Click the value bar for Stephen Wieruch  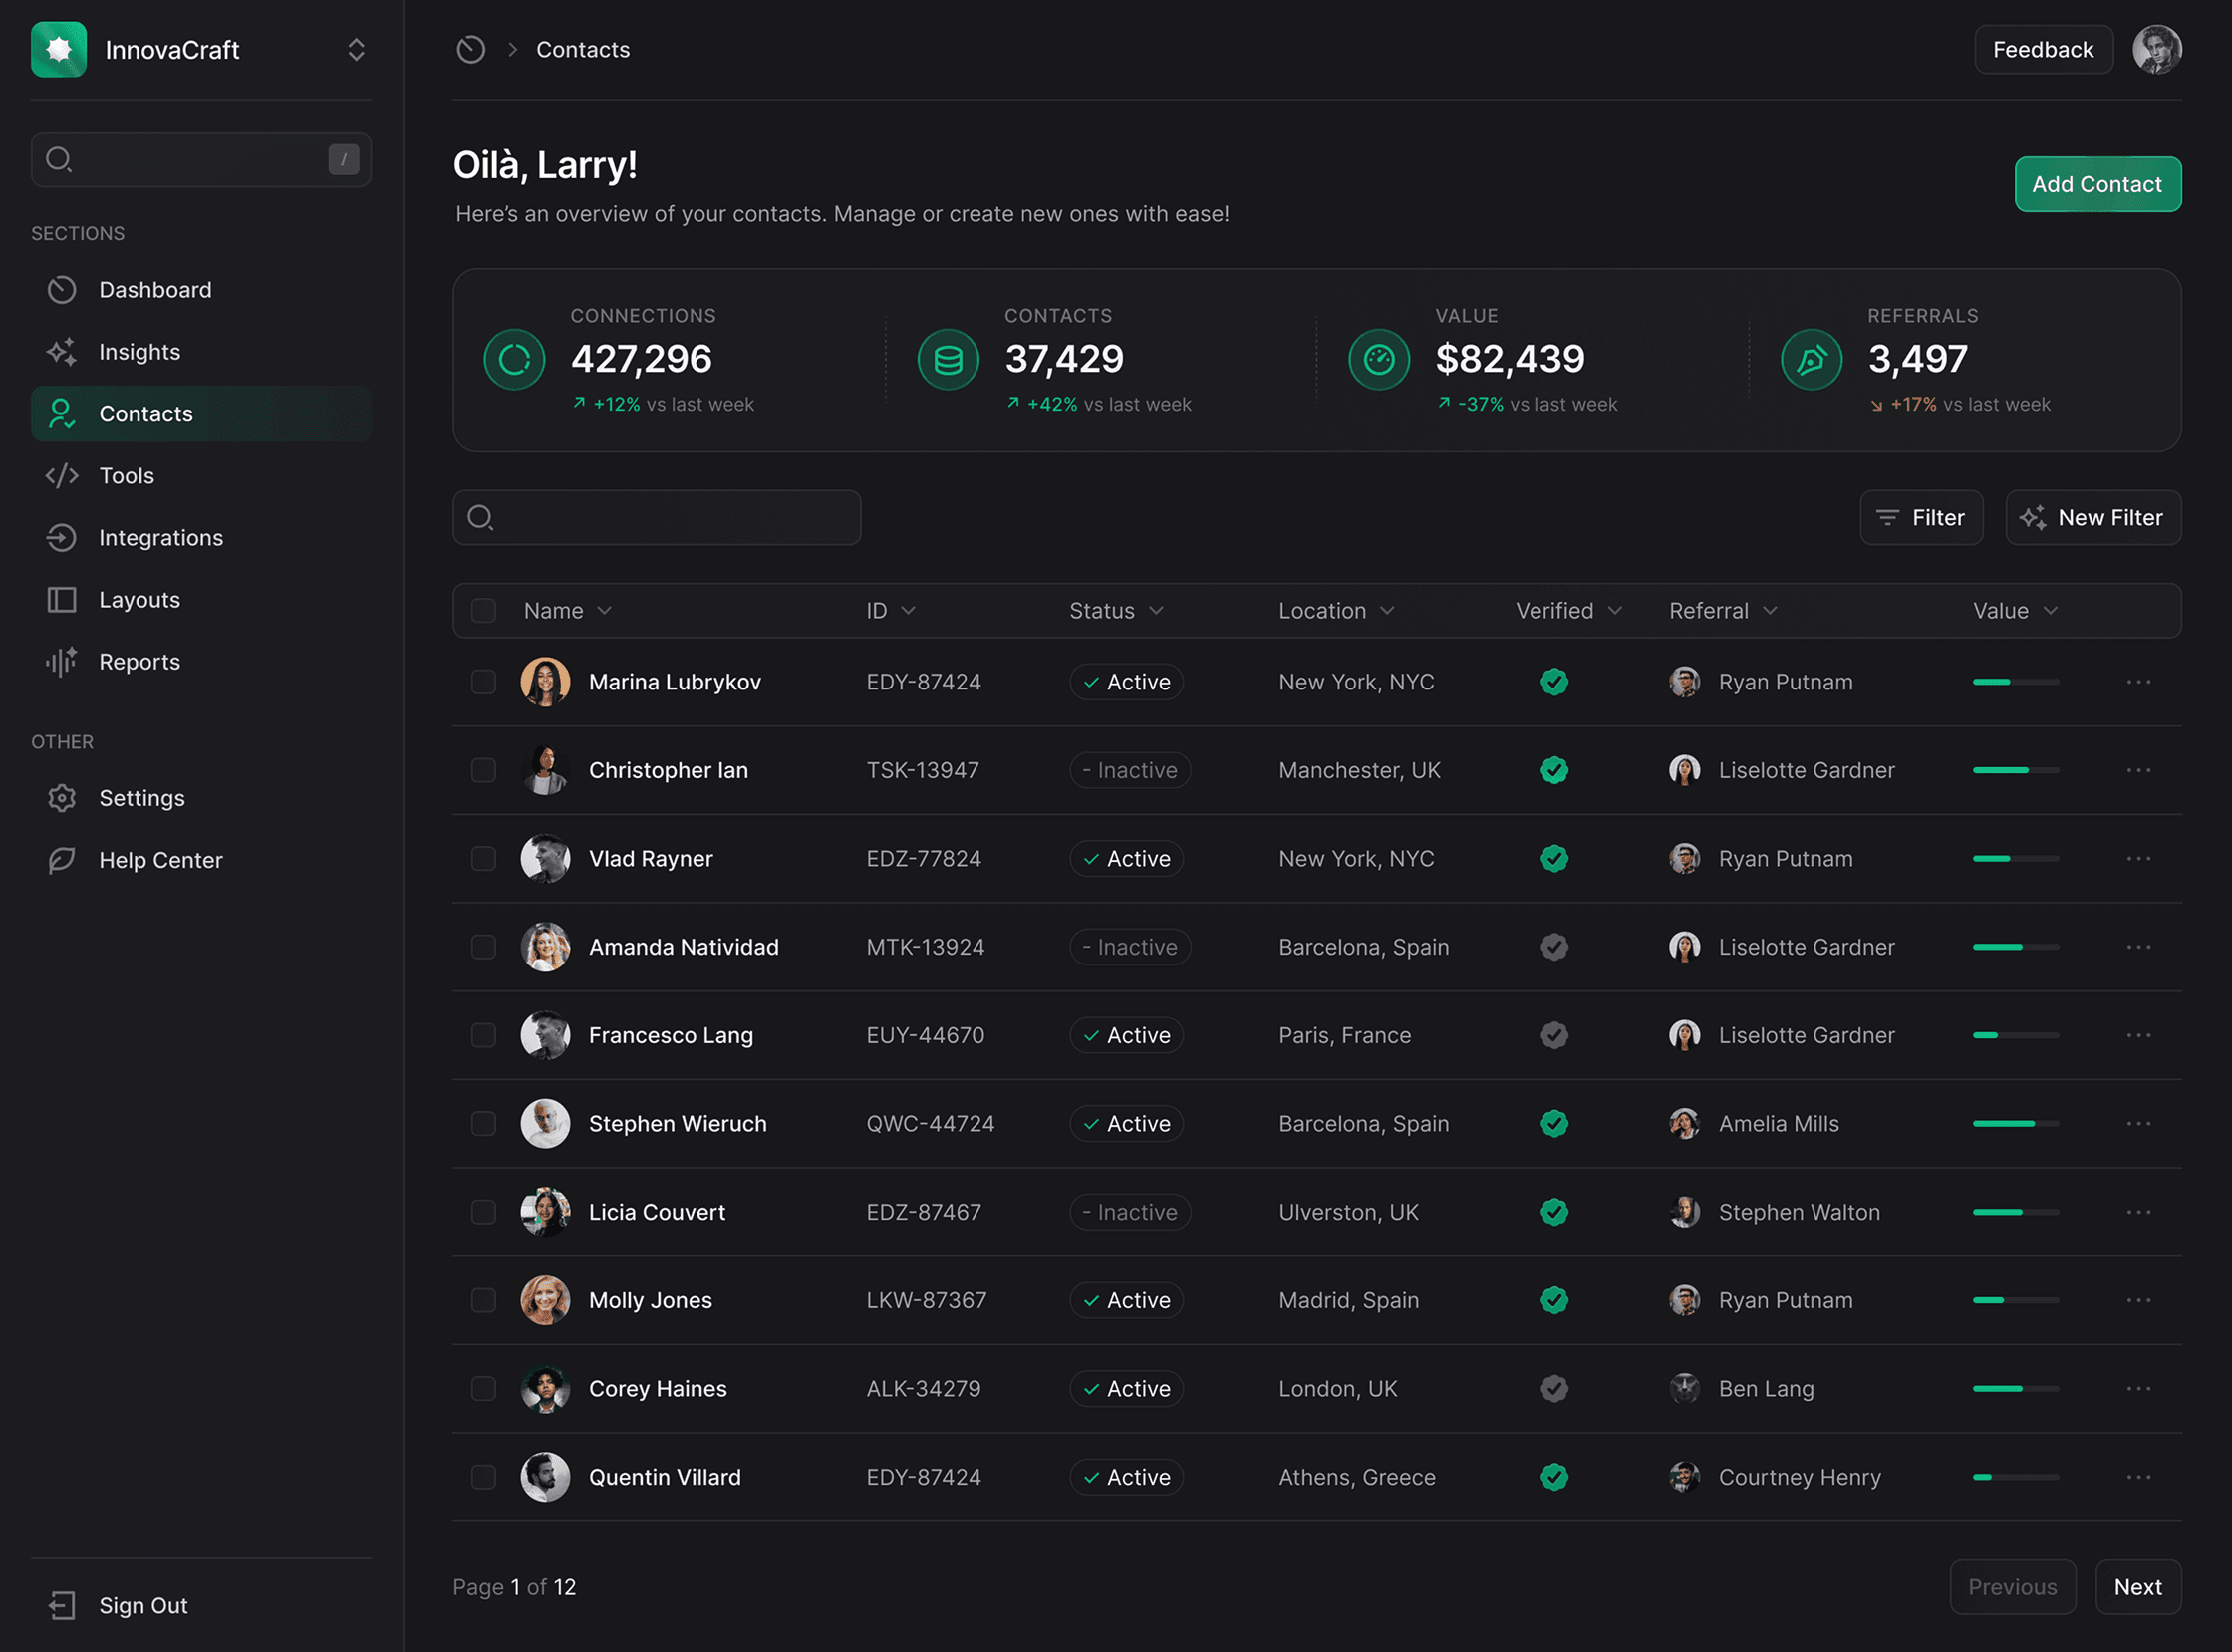(x=2015, y=1124)
